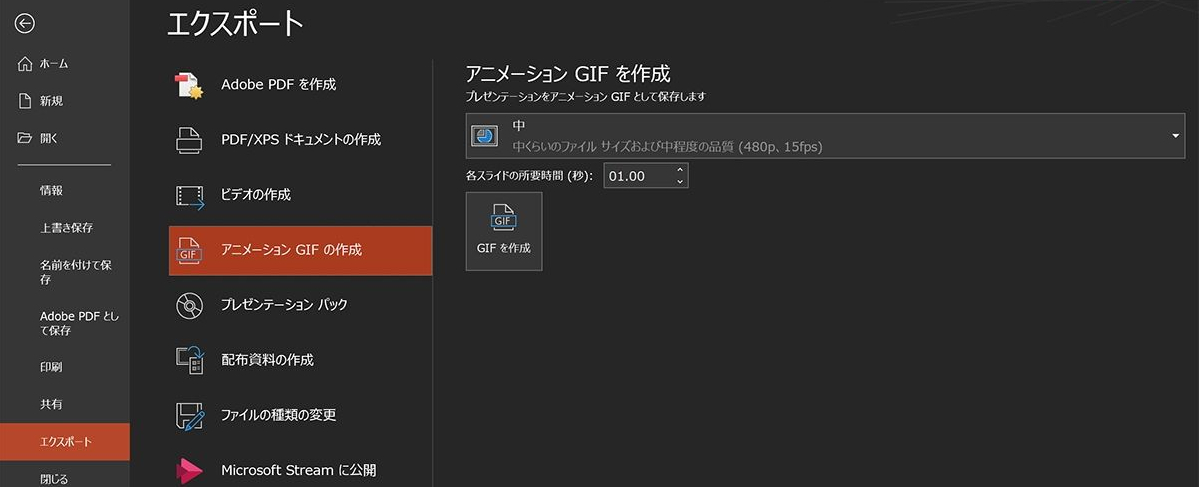Select エクスポート in the sidebar

click(x=65, y=442)
